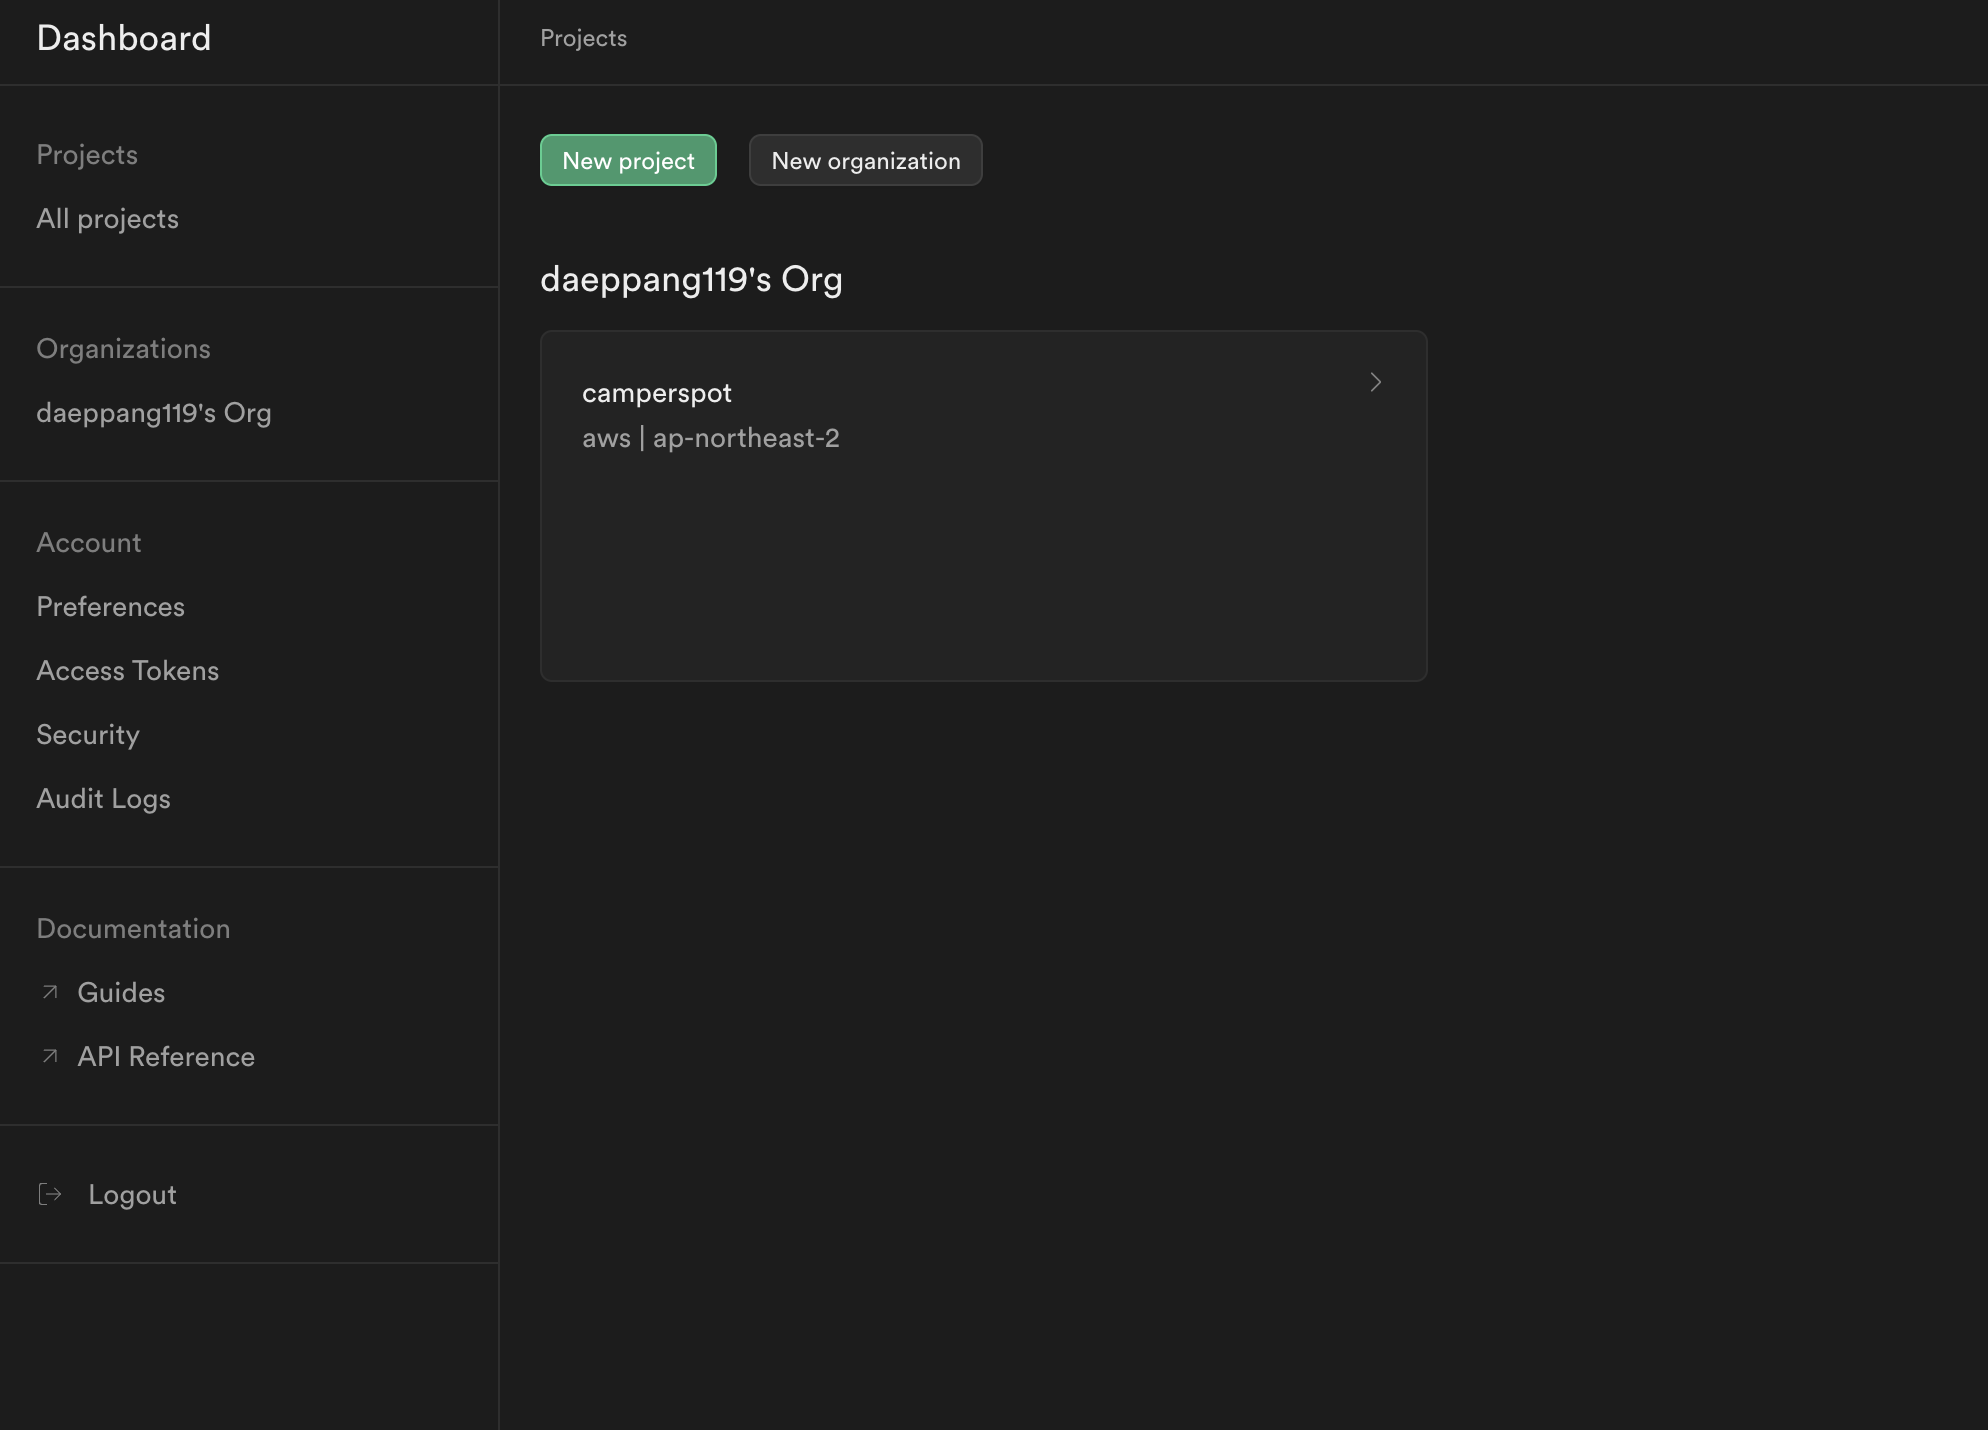
Task: Select daeppang119's Org in the sidebar
Action: pyautogui.click(x=153, y=413)
